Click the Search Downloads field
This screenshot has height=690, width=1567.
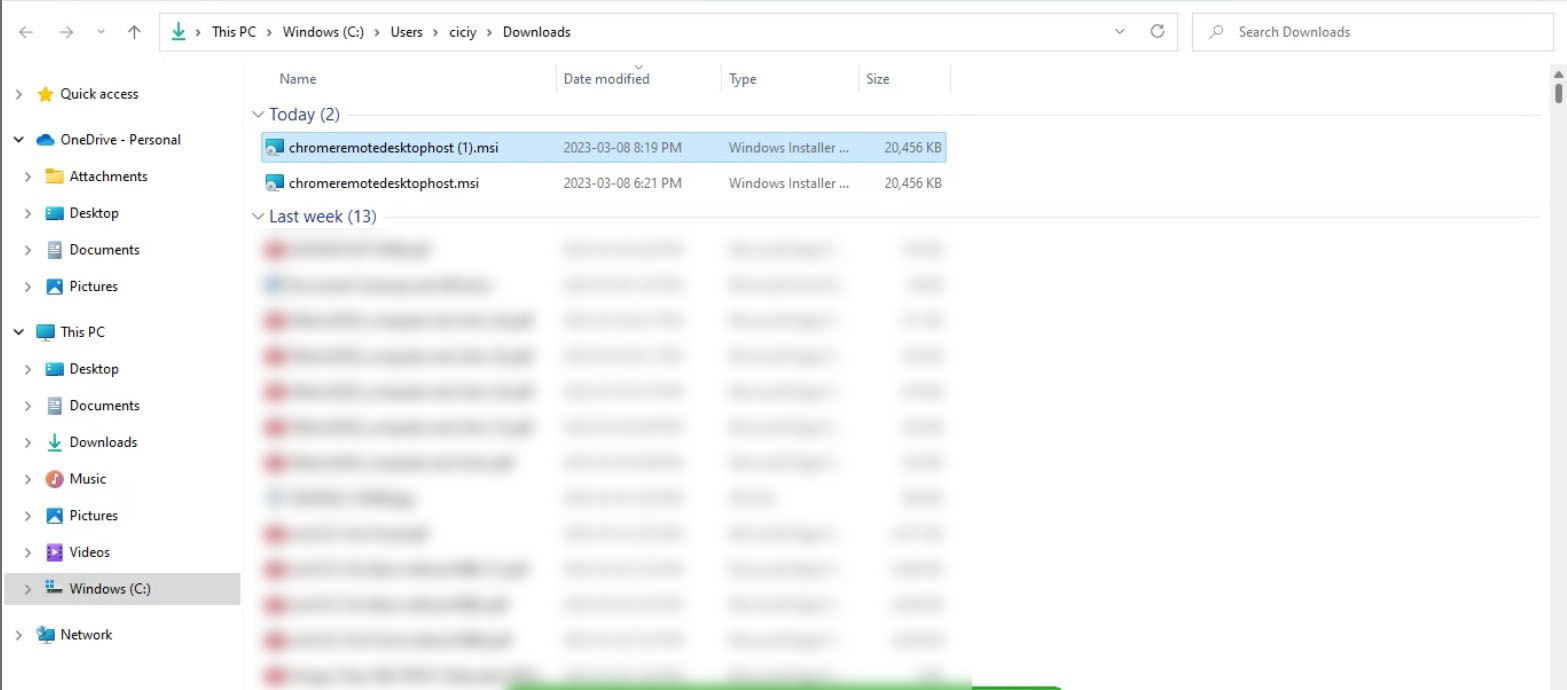click(1380, 32)
